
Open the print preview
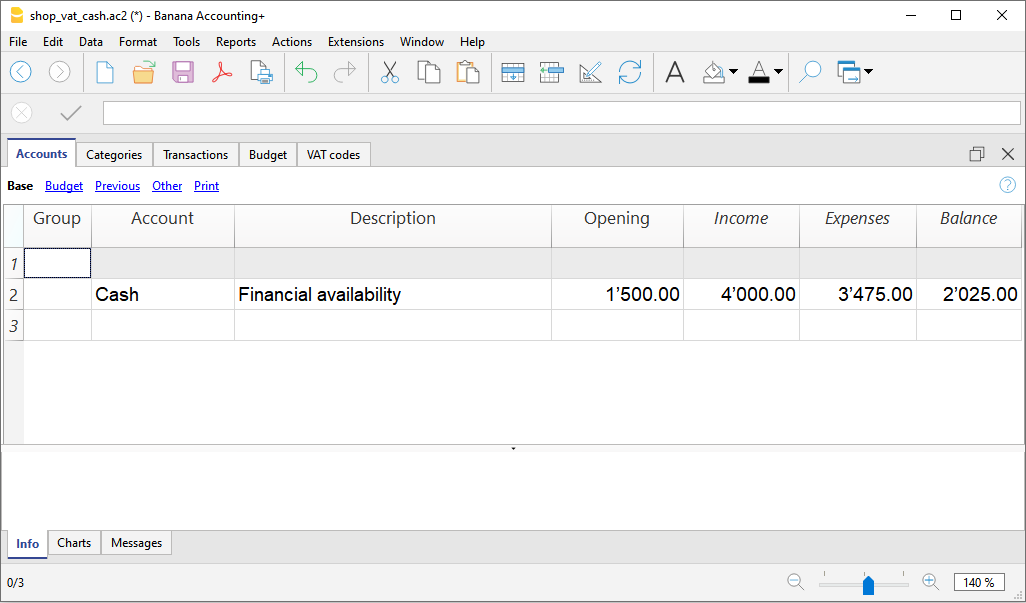pos(261,72)
